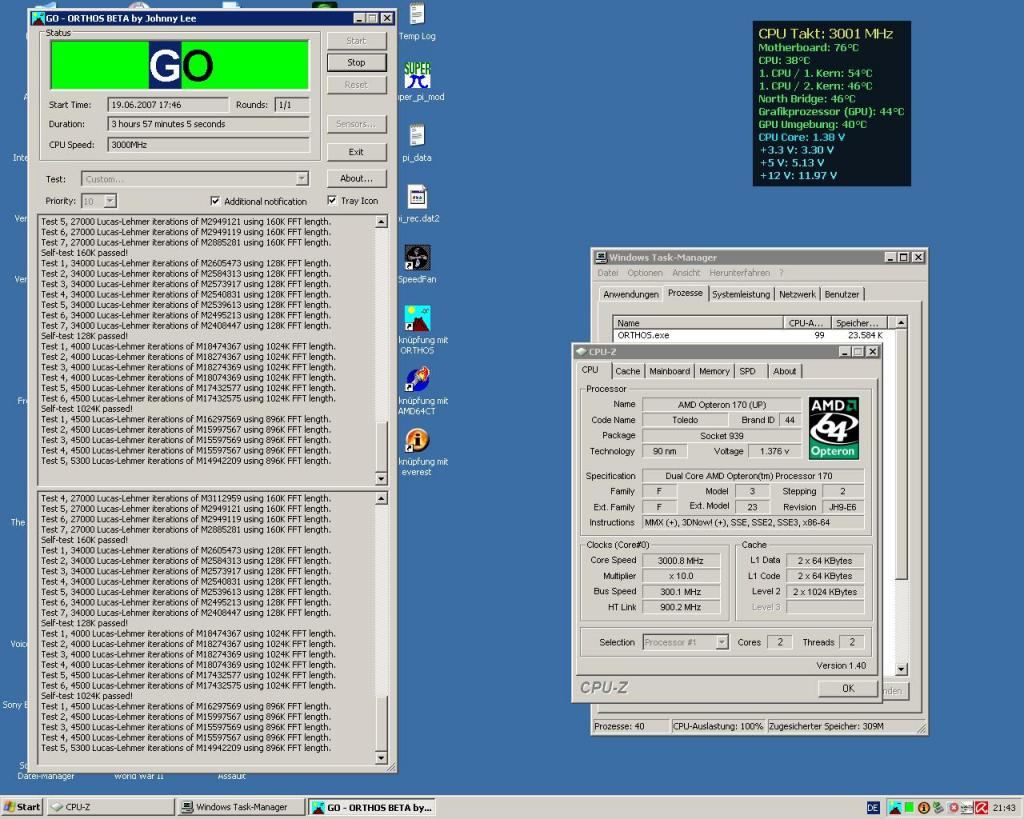Click OK in the CPU-Z window
Screen dimensions: 1024x819
pyautogui.click(x=848, y=688)
